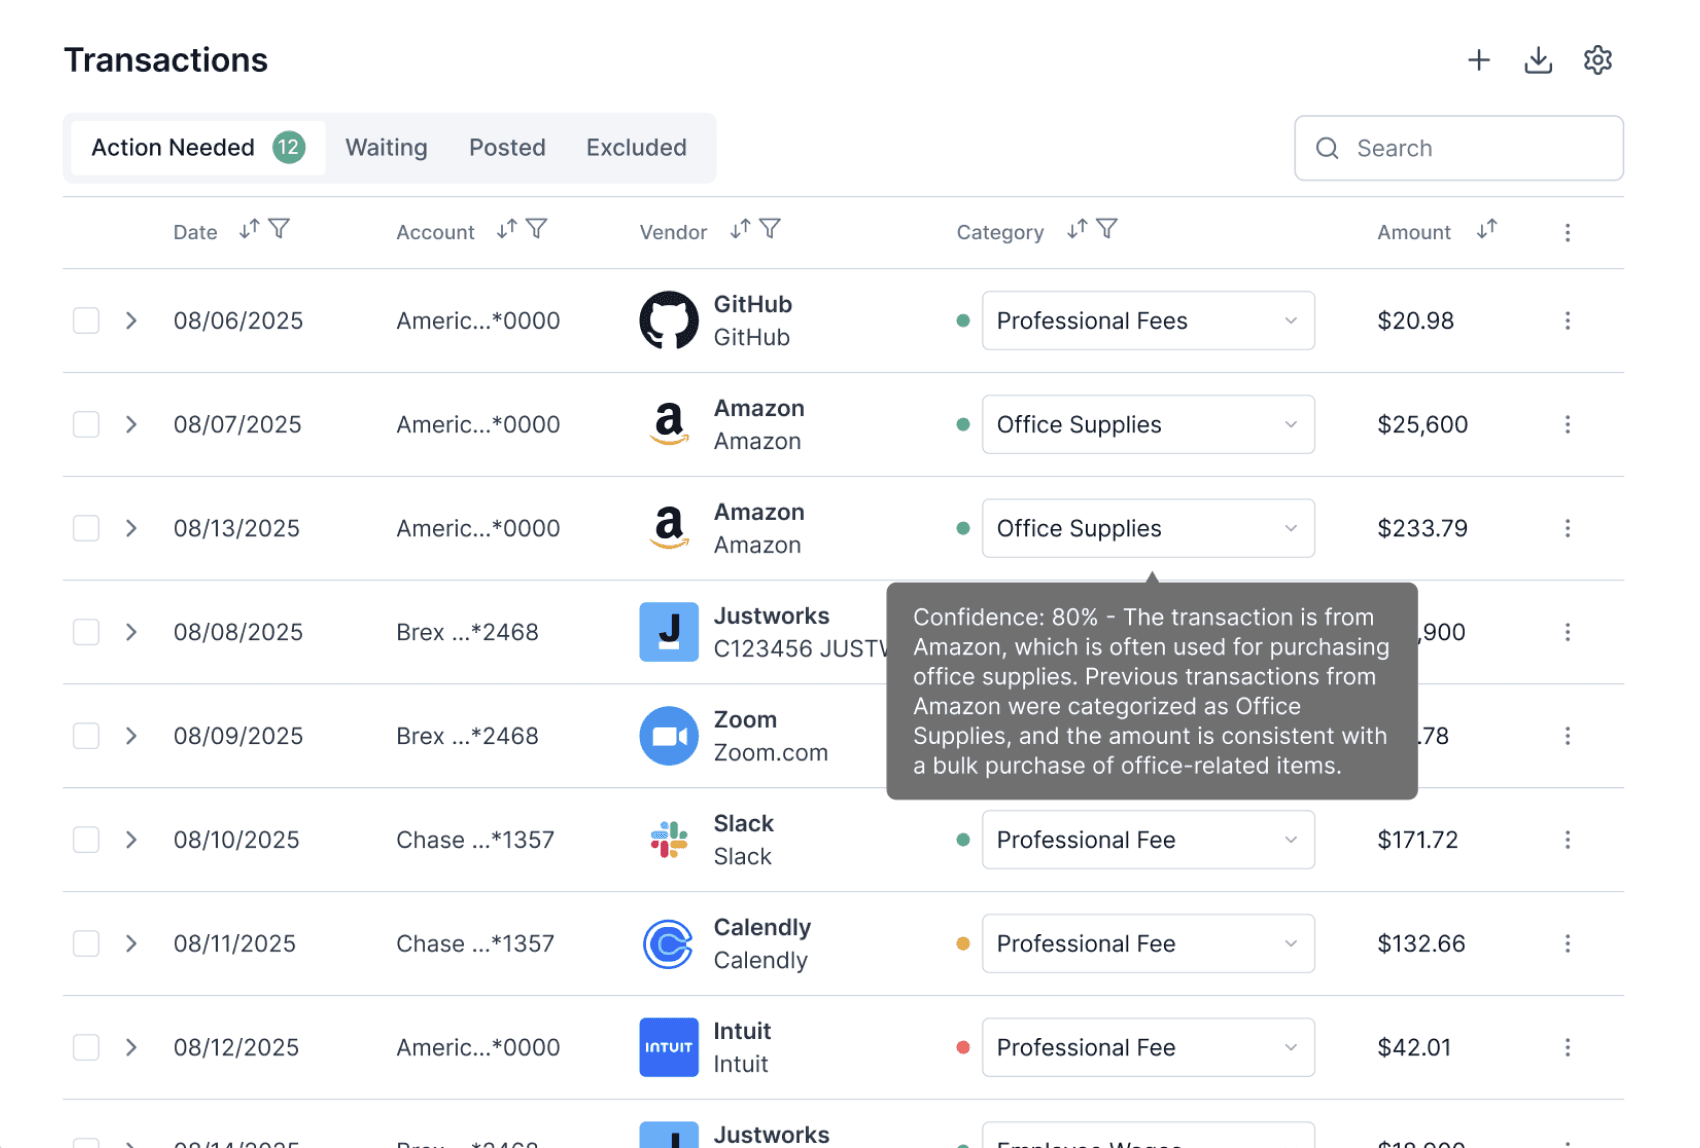Image resolution: width=1700 pixels, height=1148 pixels.
Task: Expand the 08/12/2025 Intuit row chevron
Action: tap(131, 1048)
